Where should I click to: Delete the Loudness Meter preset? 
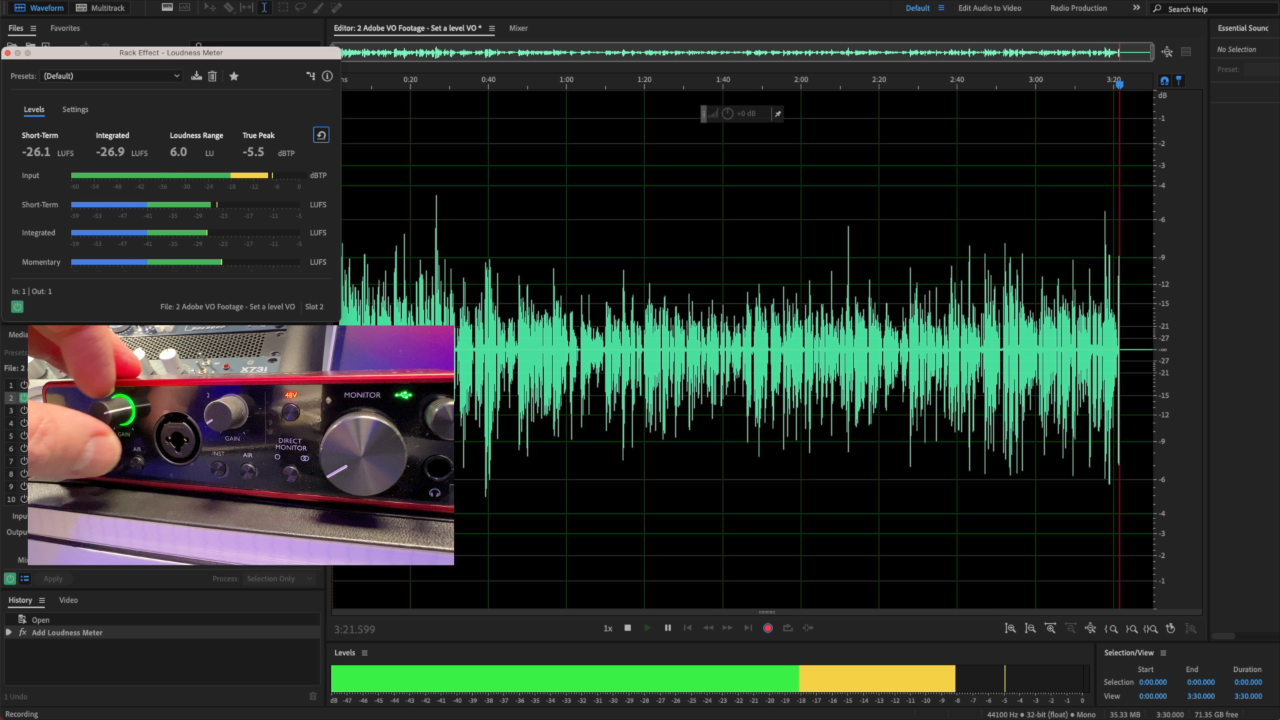click(x=212, y=76)
